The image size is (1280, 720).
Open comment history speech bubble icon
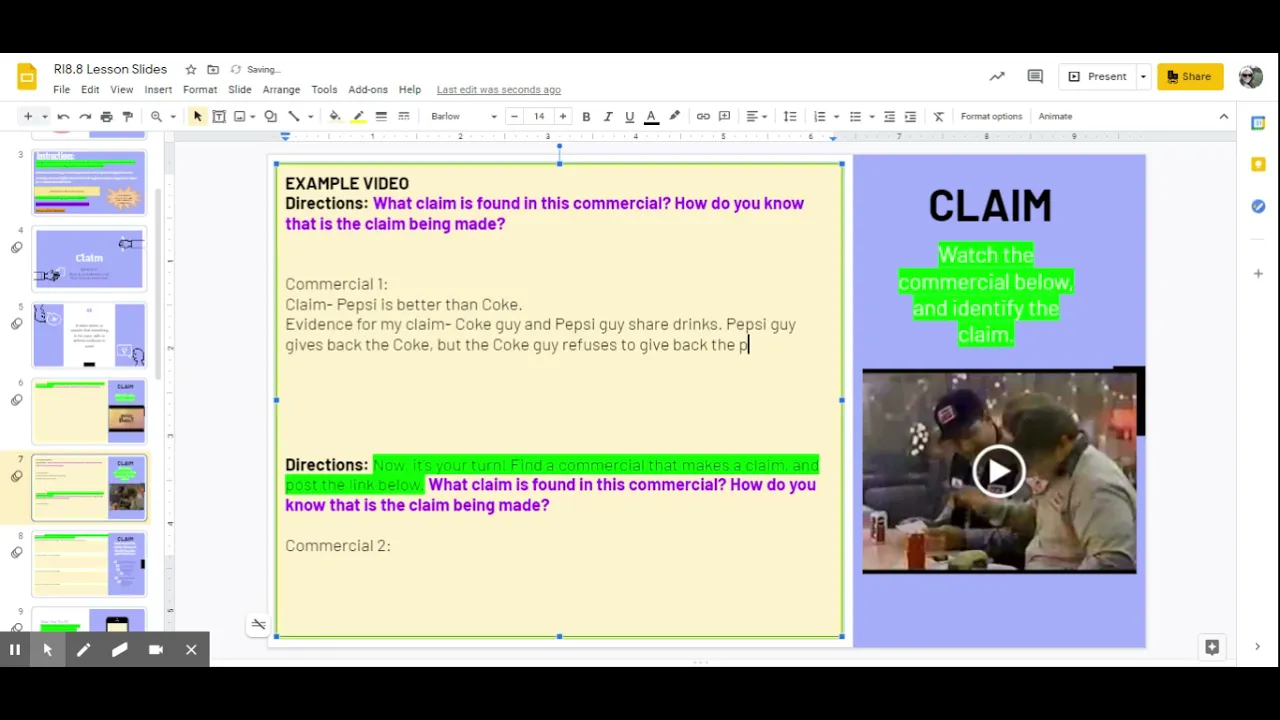(x=1035, y=76)
